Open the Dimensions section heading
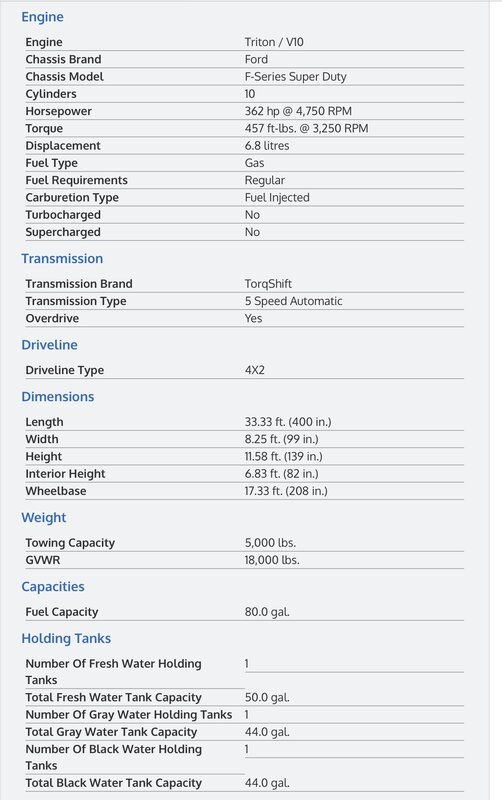This screenshot has height=800, width=502. coord(58,397)
